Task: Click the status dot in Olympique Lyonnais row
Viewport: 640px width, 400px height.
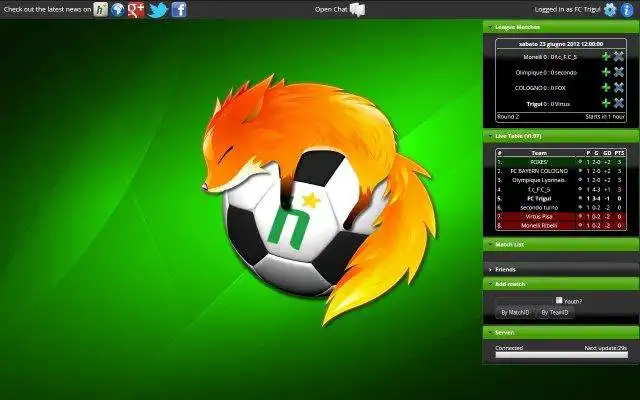Action: [x=580, y=180]
